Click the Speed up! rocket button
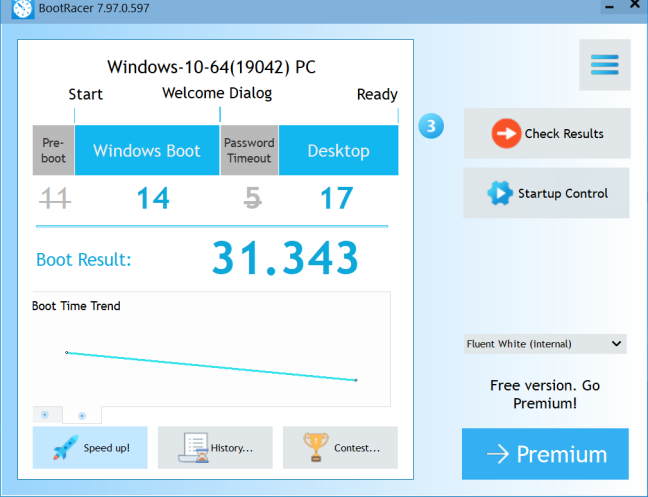 click(x=90, y=447)
